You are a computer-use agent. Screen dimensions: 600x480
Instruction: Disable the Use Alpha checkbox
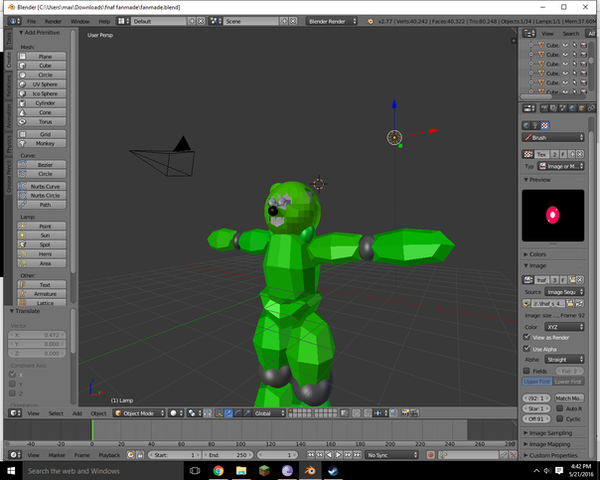(x=528, y=349)
